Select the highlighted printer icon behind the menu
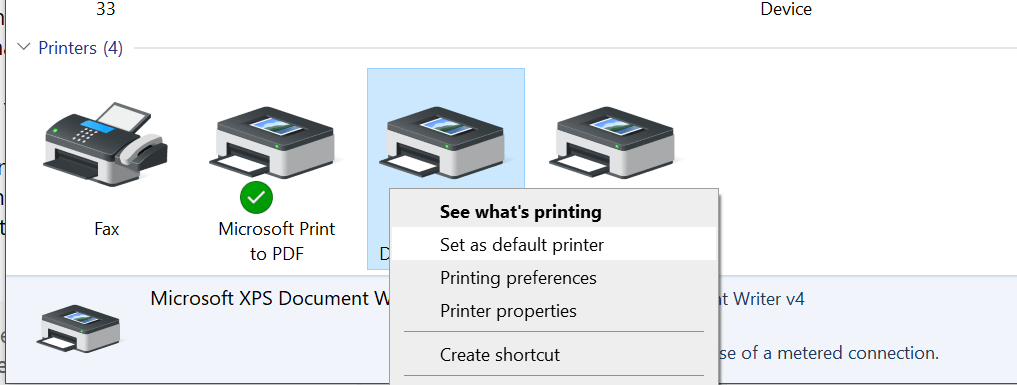This screenshot has width=1017, height=385. (445, 143)
